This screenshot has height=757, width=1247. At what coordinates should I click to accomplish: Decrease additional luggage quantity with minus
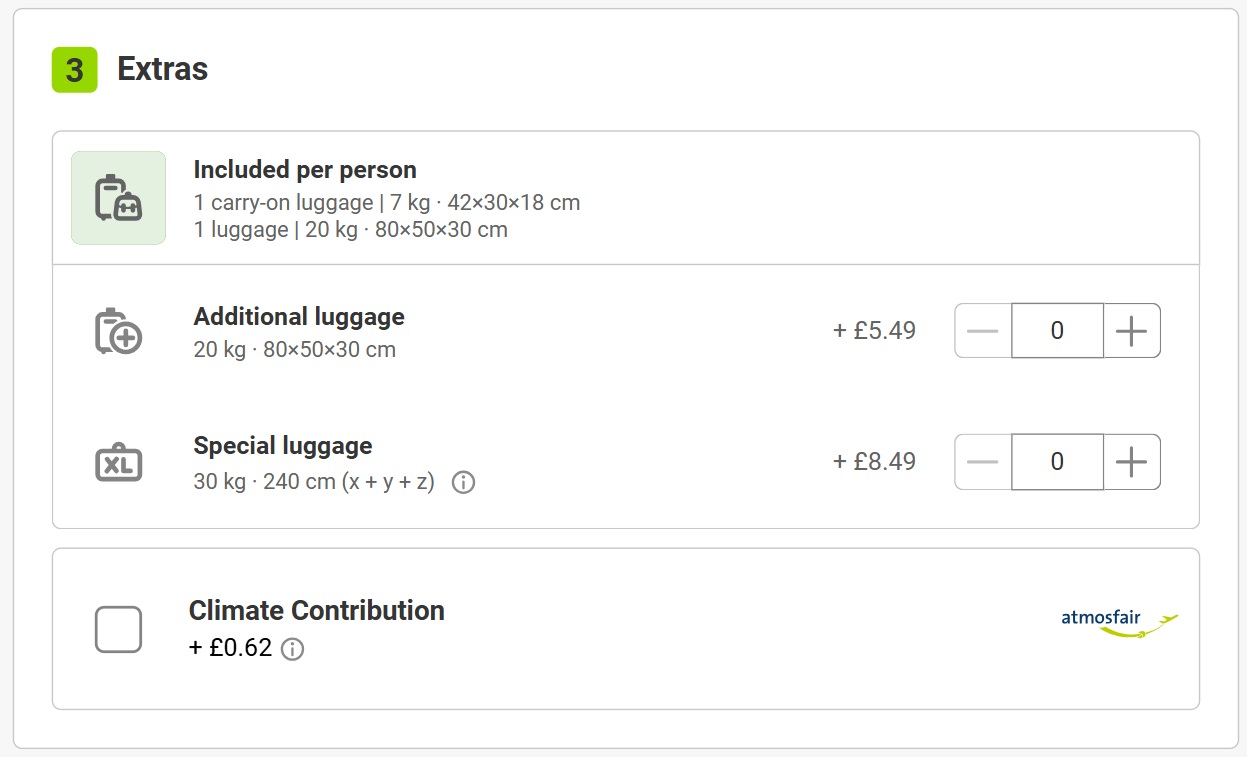click(x=983, y=331)
